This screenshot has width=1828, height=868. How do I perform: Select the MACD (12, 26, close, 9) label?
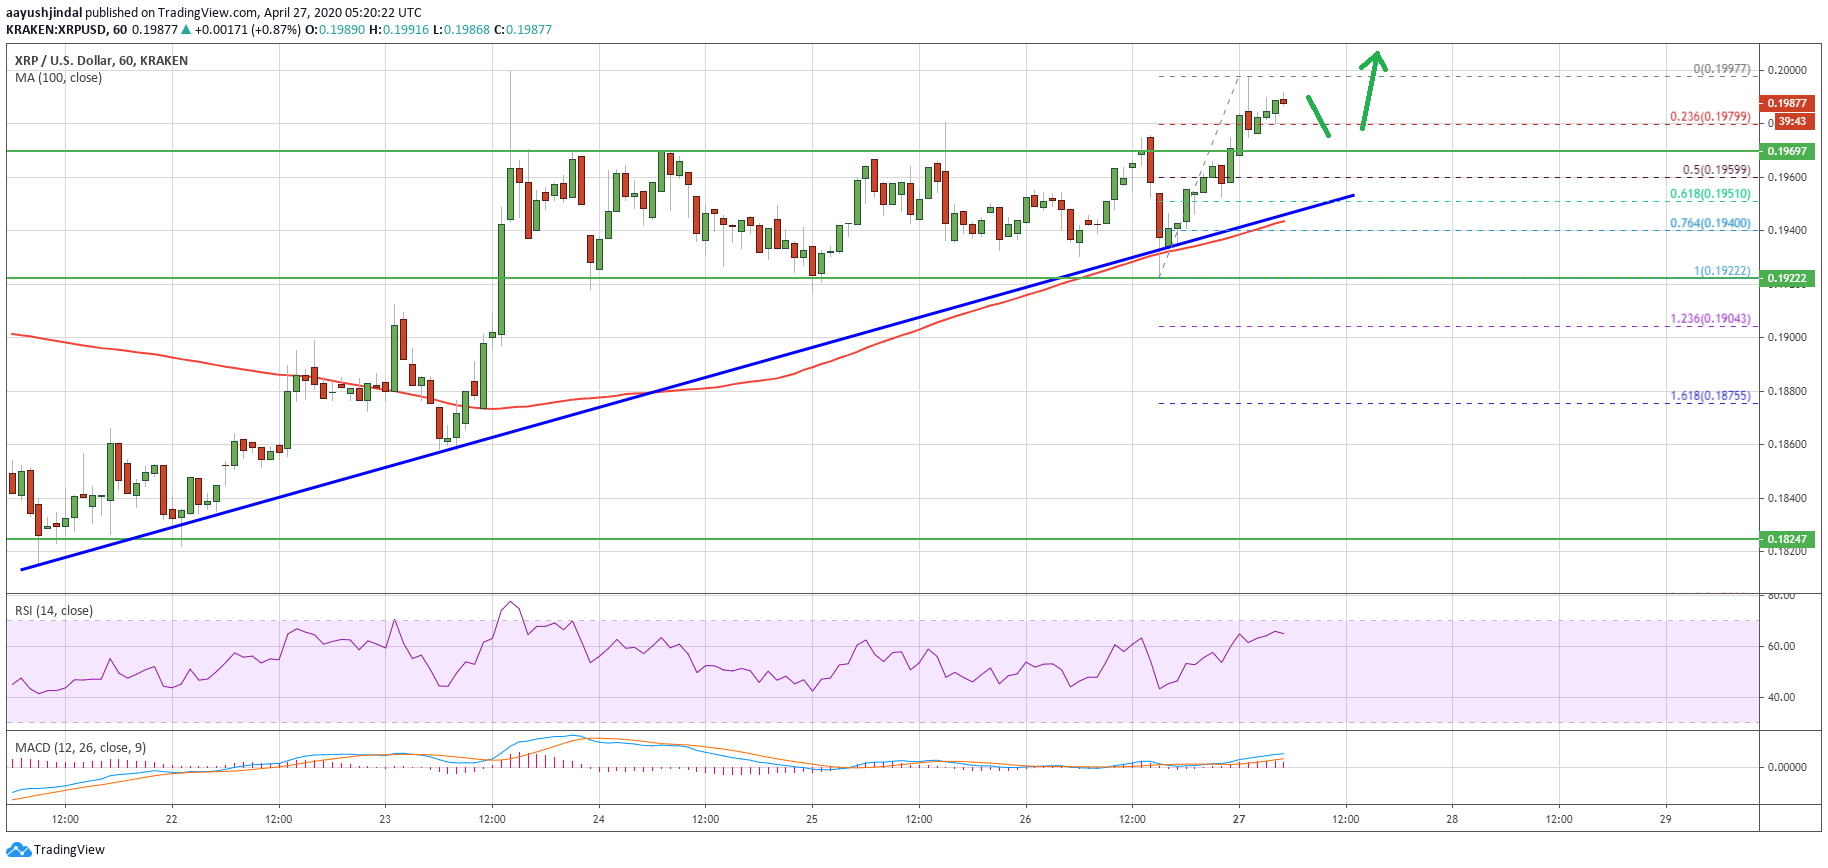pos(80,748)
